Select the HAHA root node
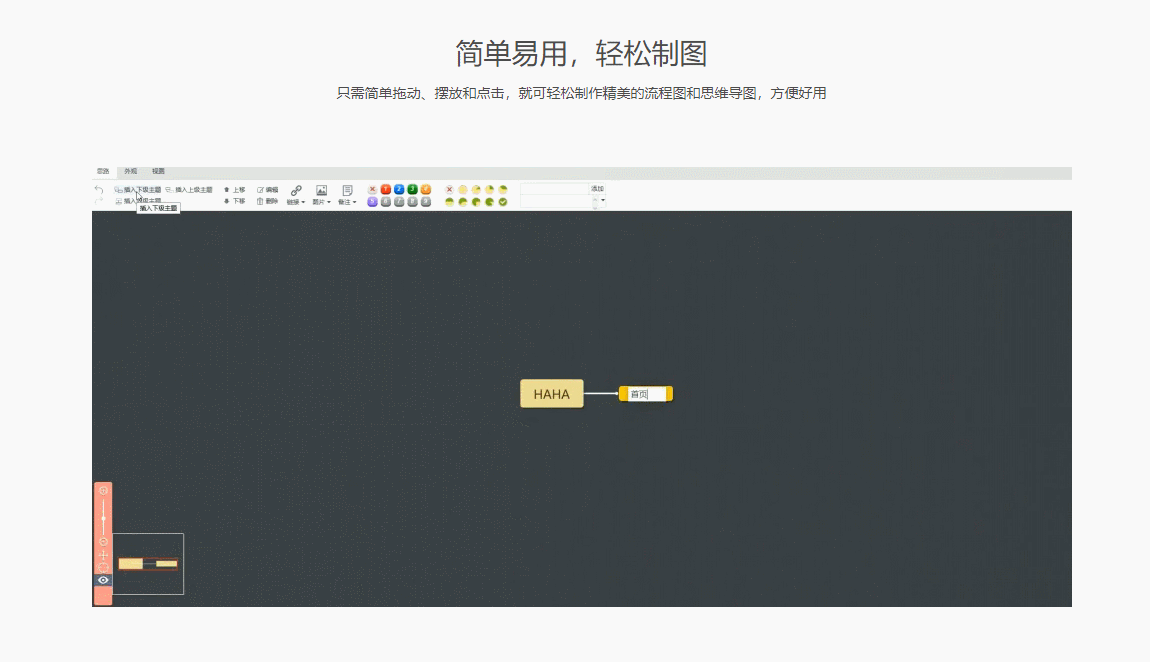The height and width of the screenshot is (662, 1150). 552,394
